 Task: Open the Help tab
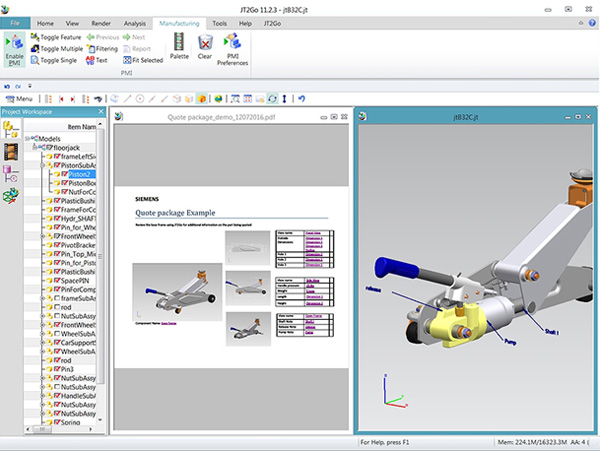click(245, 23)
